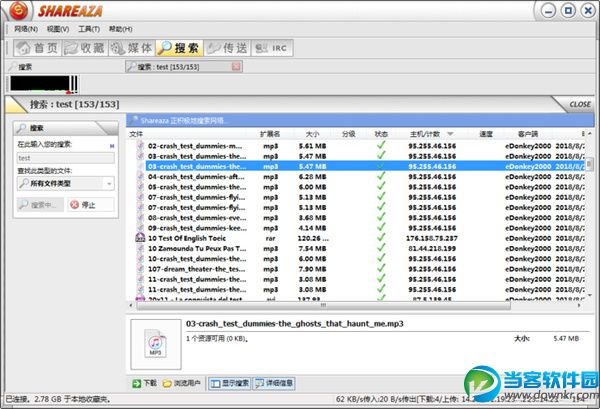Click the 搜索中 search button
Viewport: 600px width, 409px height.
(40, 205)
